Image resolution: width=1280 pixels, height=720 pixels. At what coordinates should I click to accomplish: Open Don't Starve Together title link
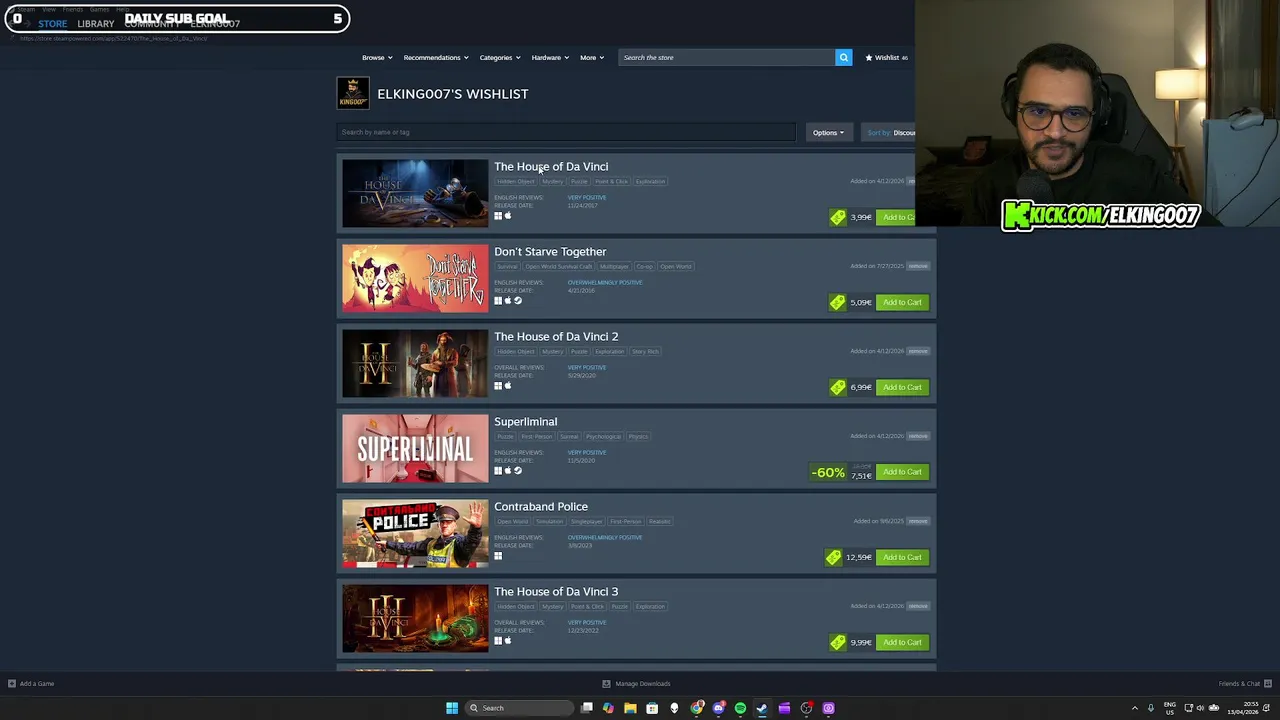(x=550, y=252)
